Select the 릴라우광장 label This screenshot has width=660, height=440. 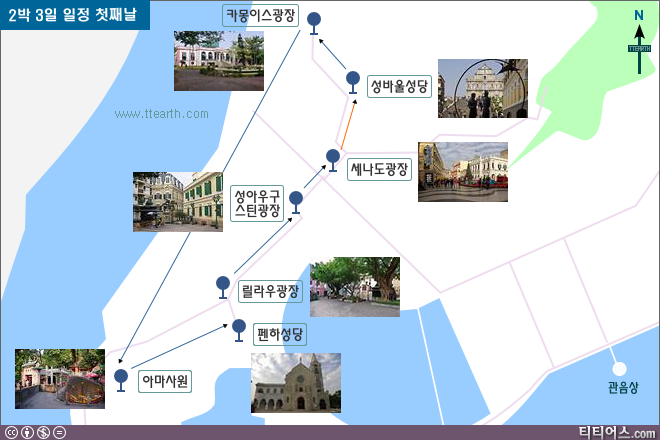click(270, 291)
